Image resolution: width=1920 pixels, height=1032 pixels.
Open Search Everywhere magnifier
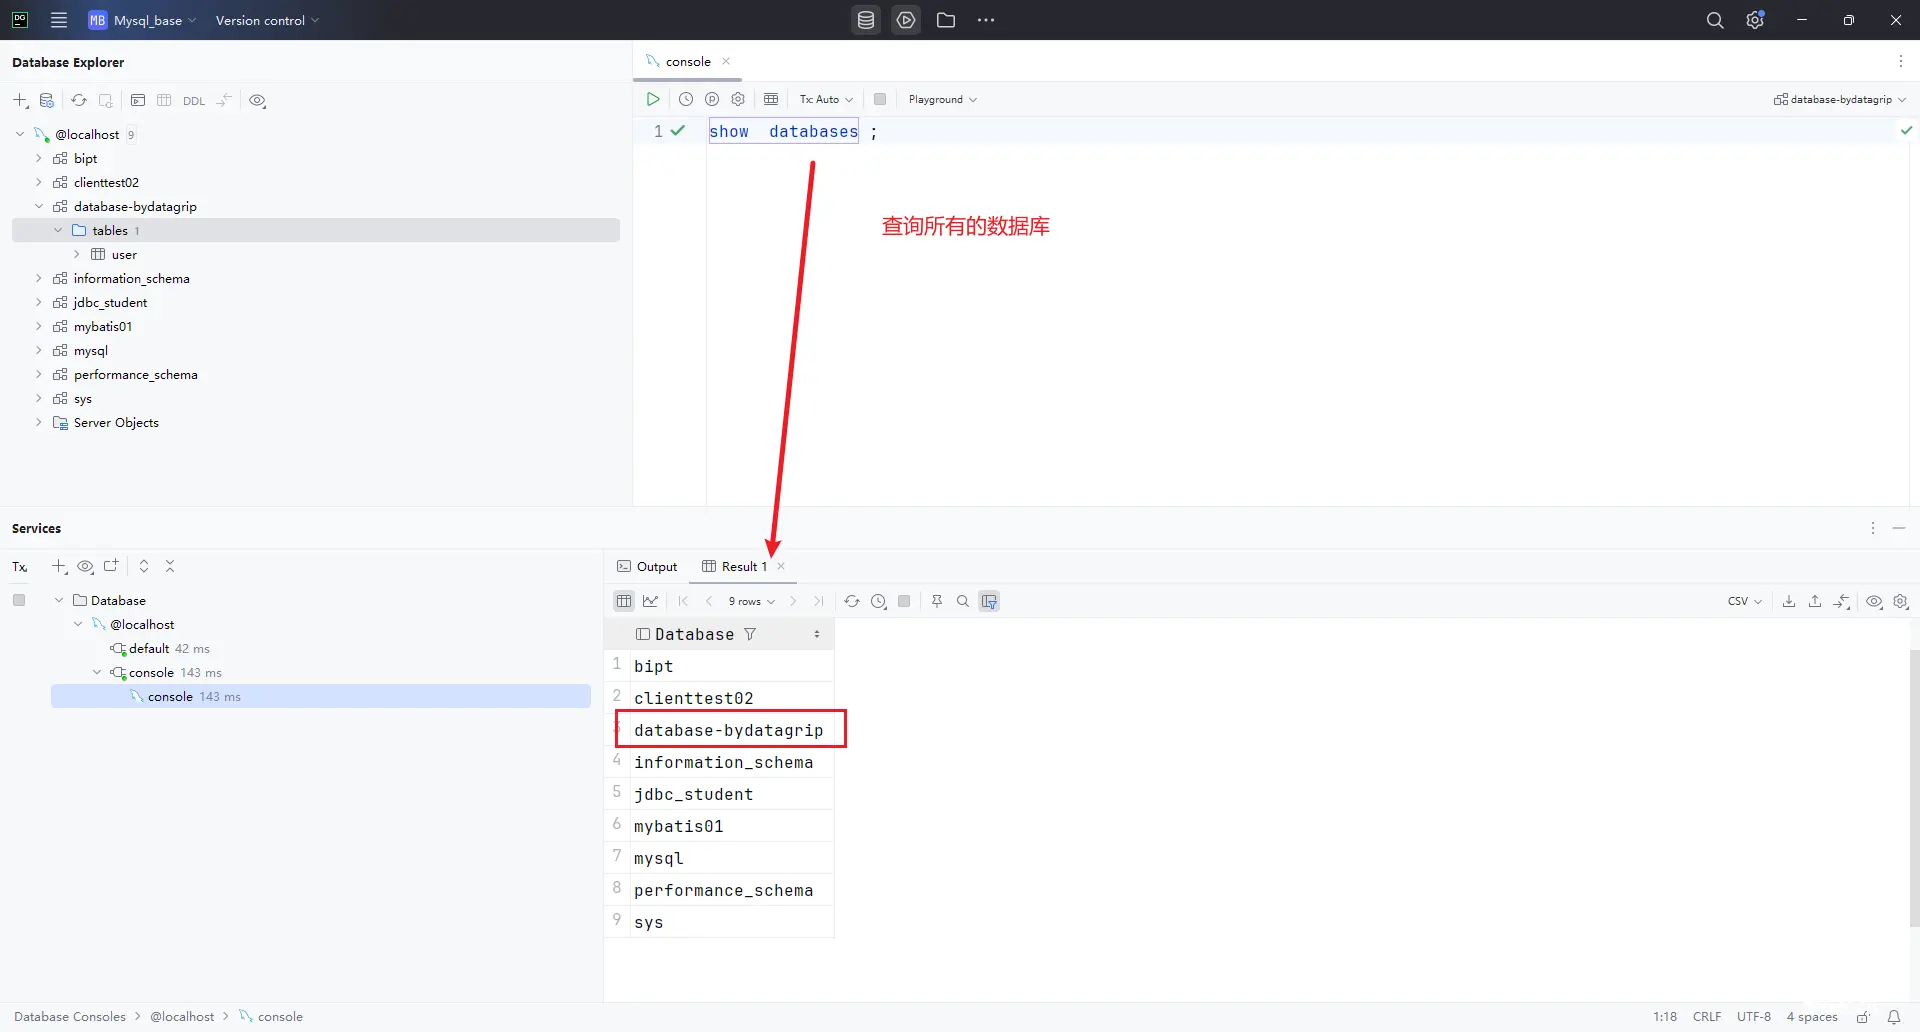[1715, 20]
